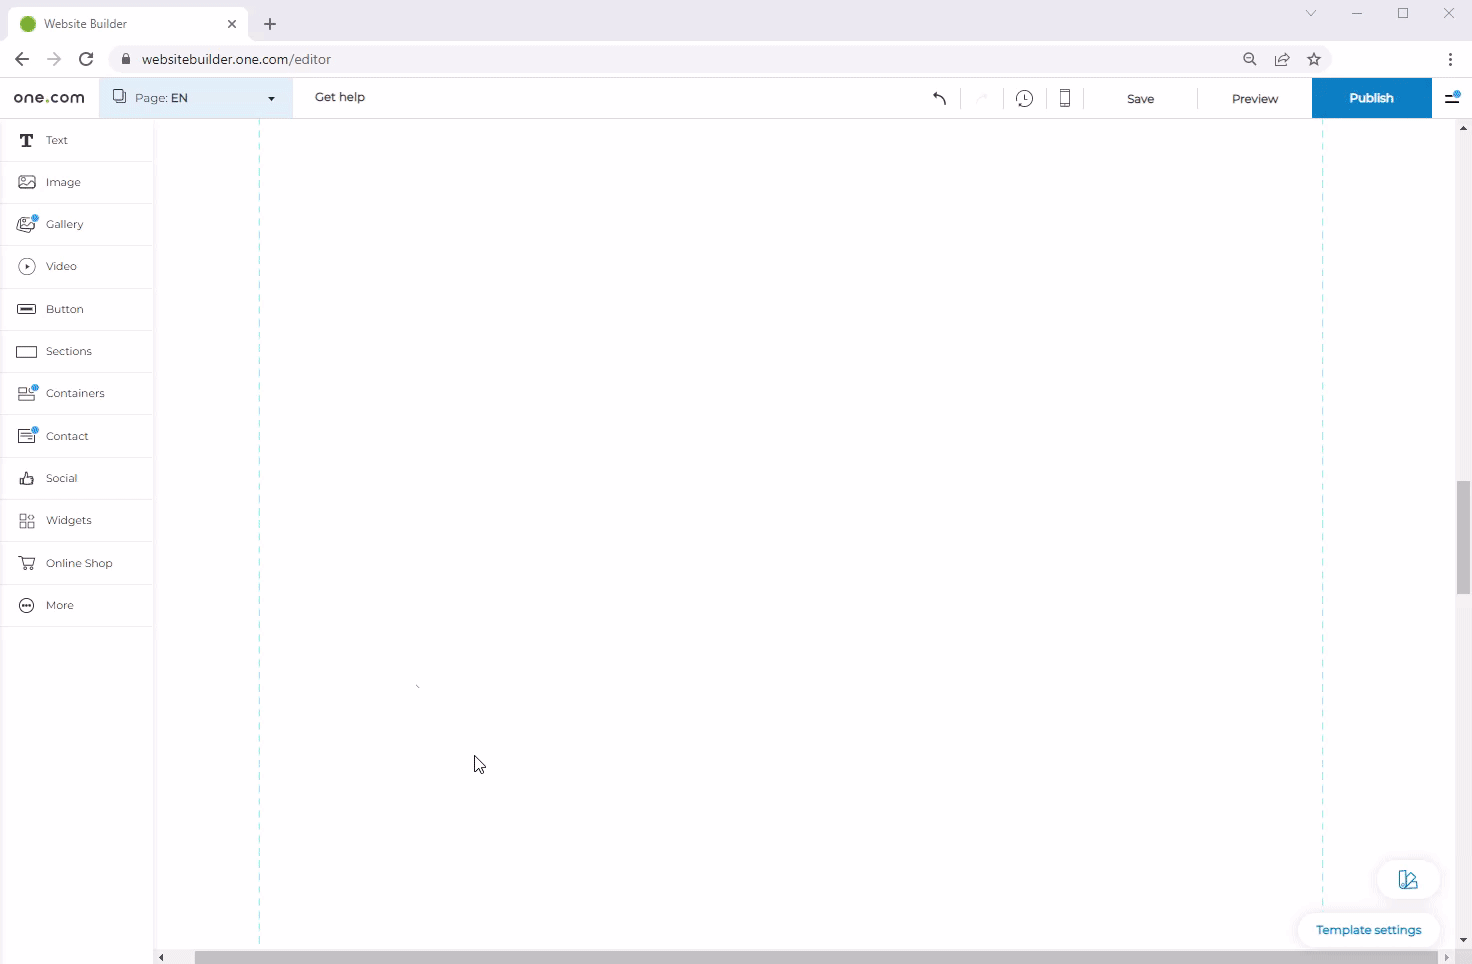Publish the website

coord(1371,97)
